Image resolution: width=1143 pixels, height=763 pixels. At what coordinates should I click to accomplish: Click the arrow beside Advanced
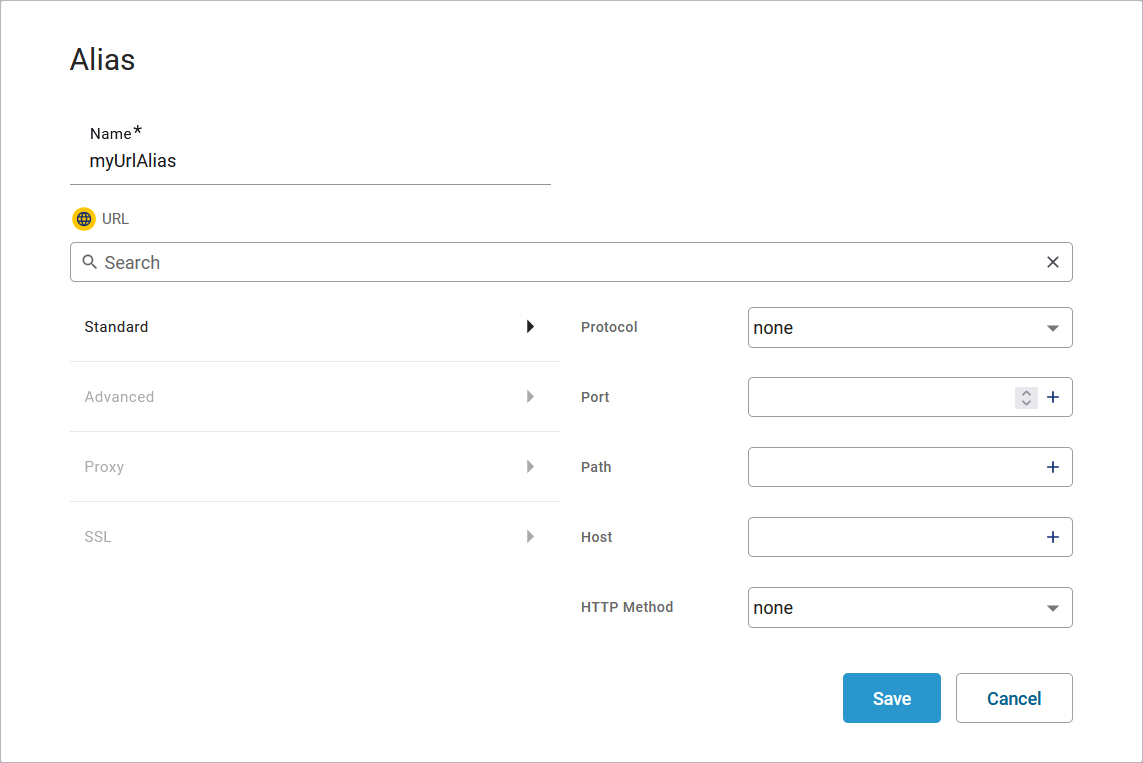click(530, 397)
